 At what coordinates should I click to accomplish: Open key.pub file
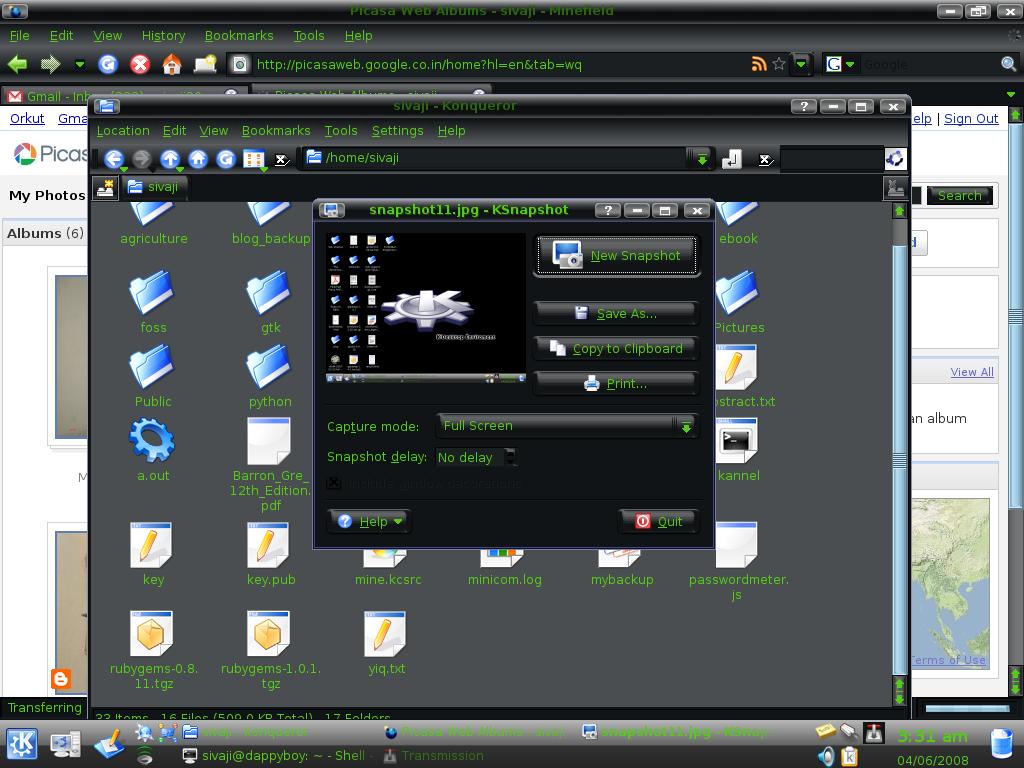point(270,554)
